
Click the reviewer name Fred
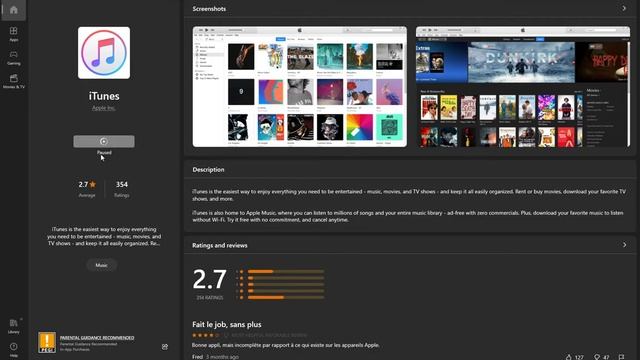click(198, 357)
